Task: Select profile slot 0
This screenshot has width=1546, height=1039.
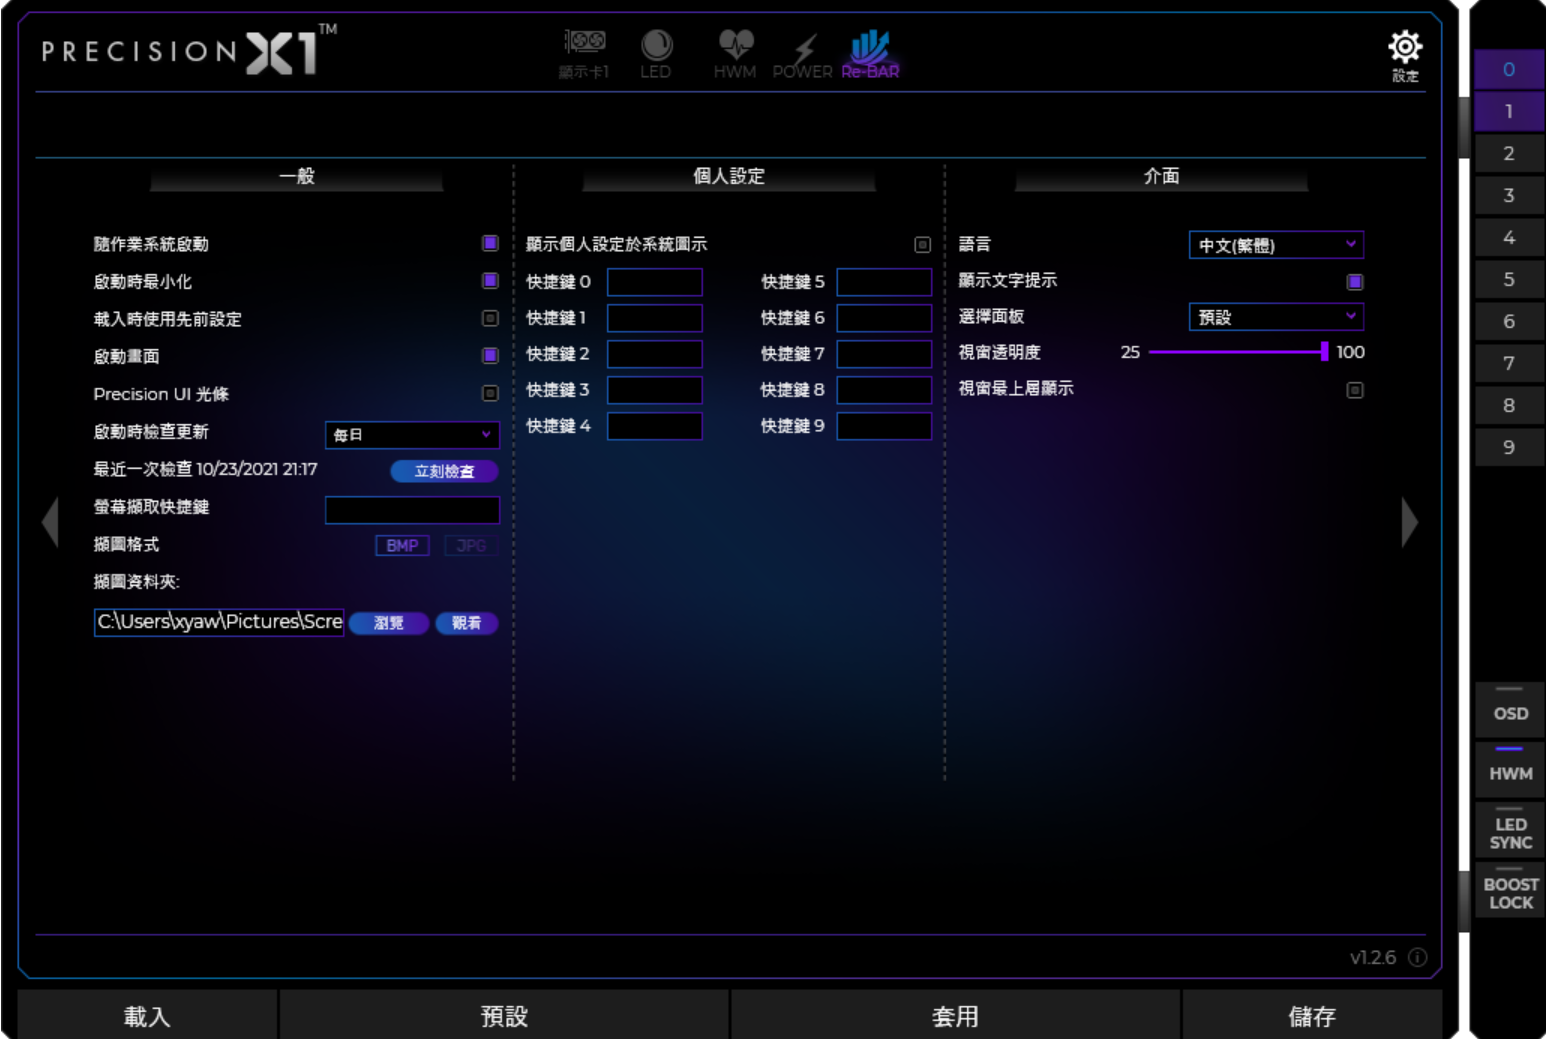Action: pos(1509,69)
